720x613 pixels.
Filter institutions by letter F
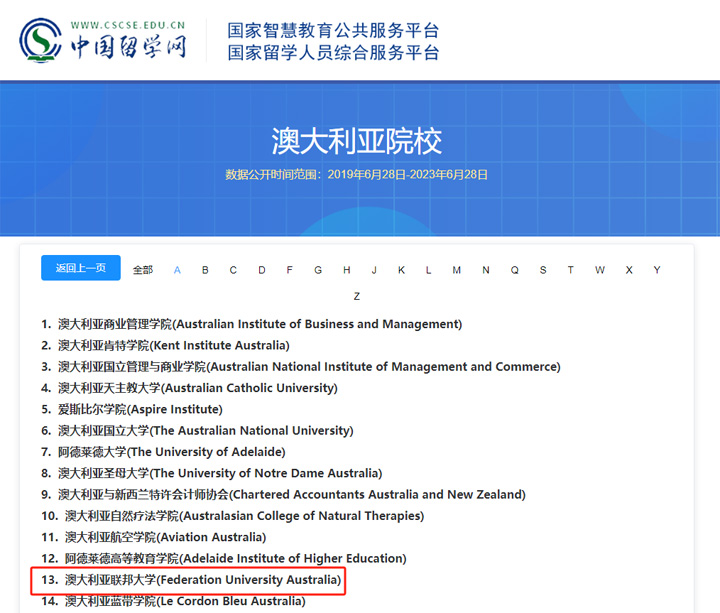(289, 270)
